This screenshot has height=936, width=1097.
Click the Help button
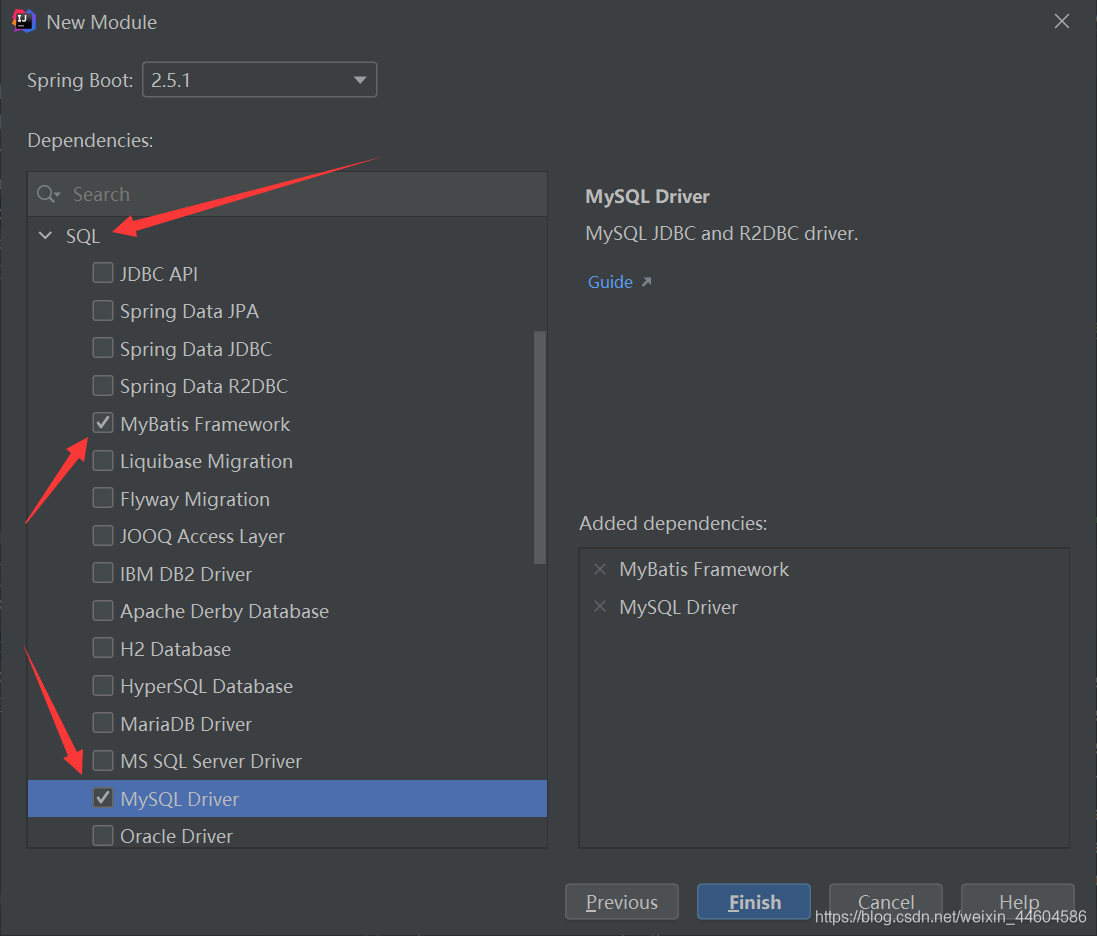(1018, 902)
